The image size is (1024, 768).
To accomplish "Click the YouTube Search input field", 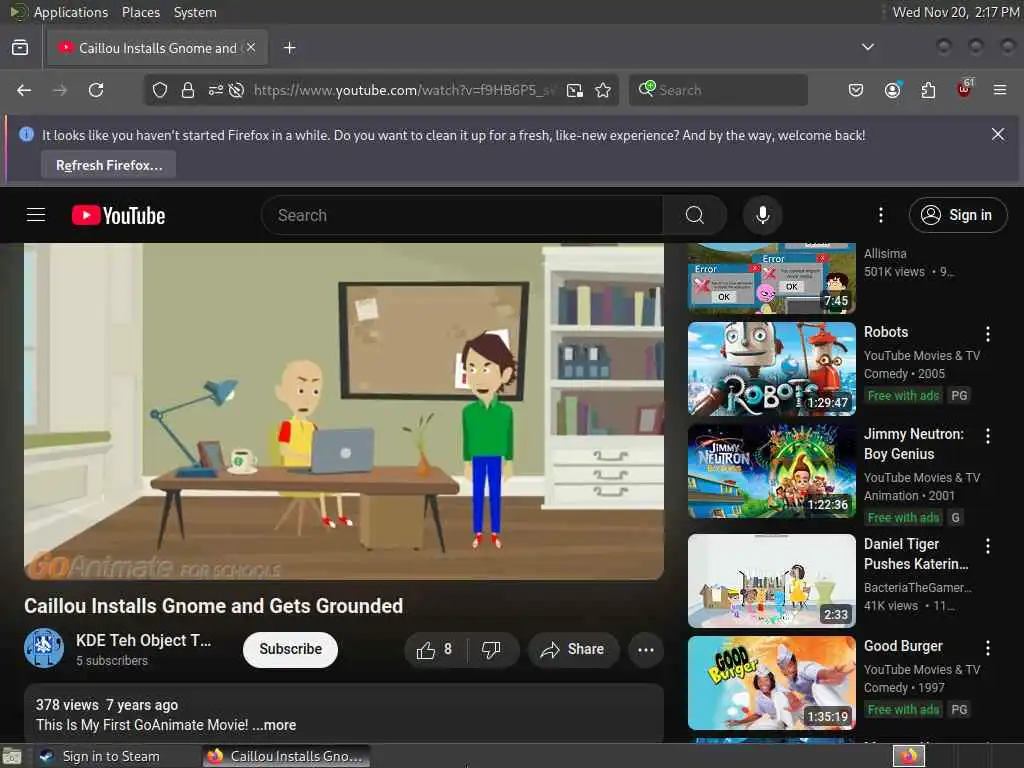I will click(x=462, y=215).
